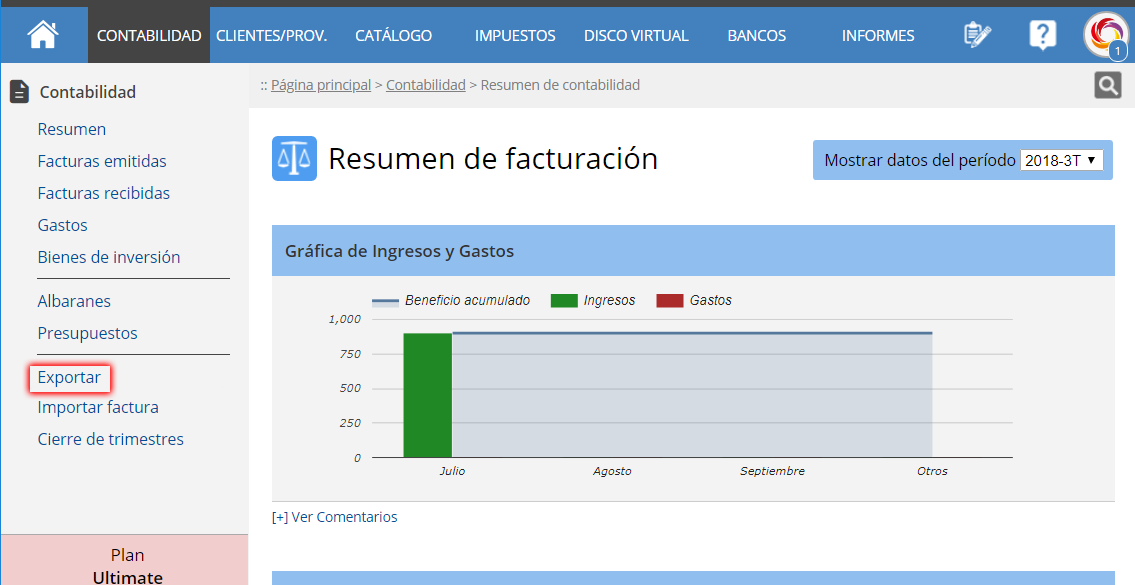This screenshot has width=1135, height=585.
Task: Open the BANCOS menu
Action: (x=756, y=35)
